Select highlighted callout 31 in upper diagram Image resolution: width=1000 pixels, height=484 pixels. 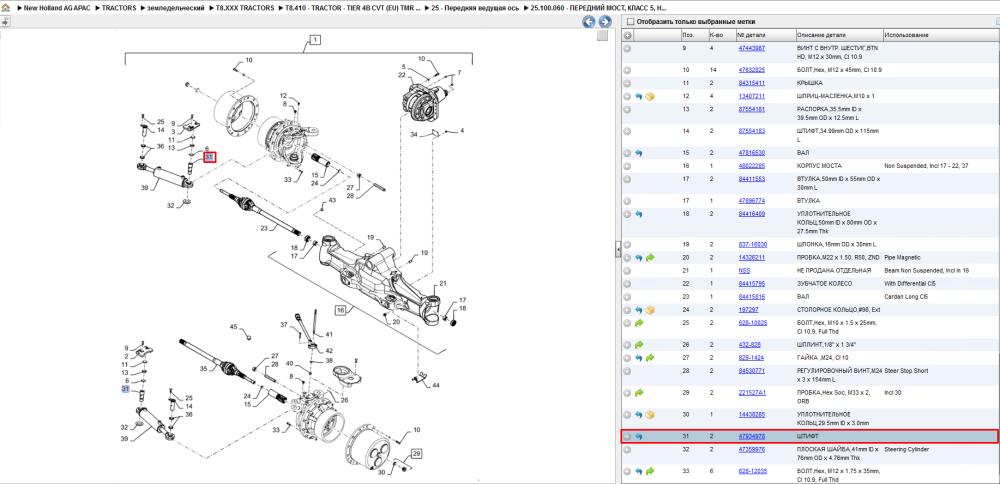click(x=210, y=157)
